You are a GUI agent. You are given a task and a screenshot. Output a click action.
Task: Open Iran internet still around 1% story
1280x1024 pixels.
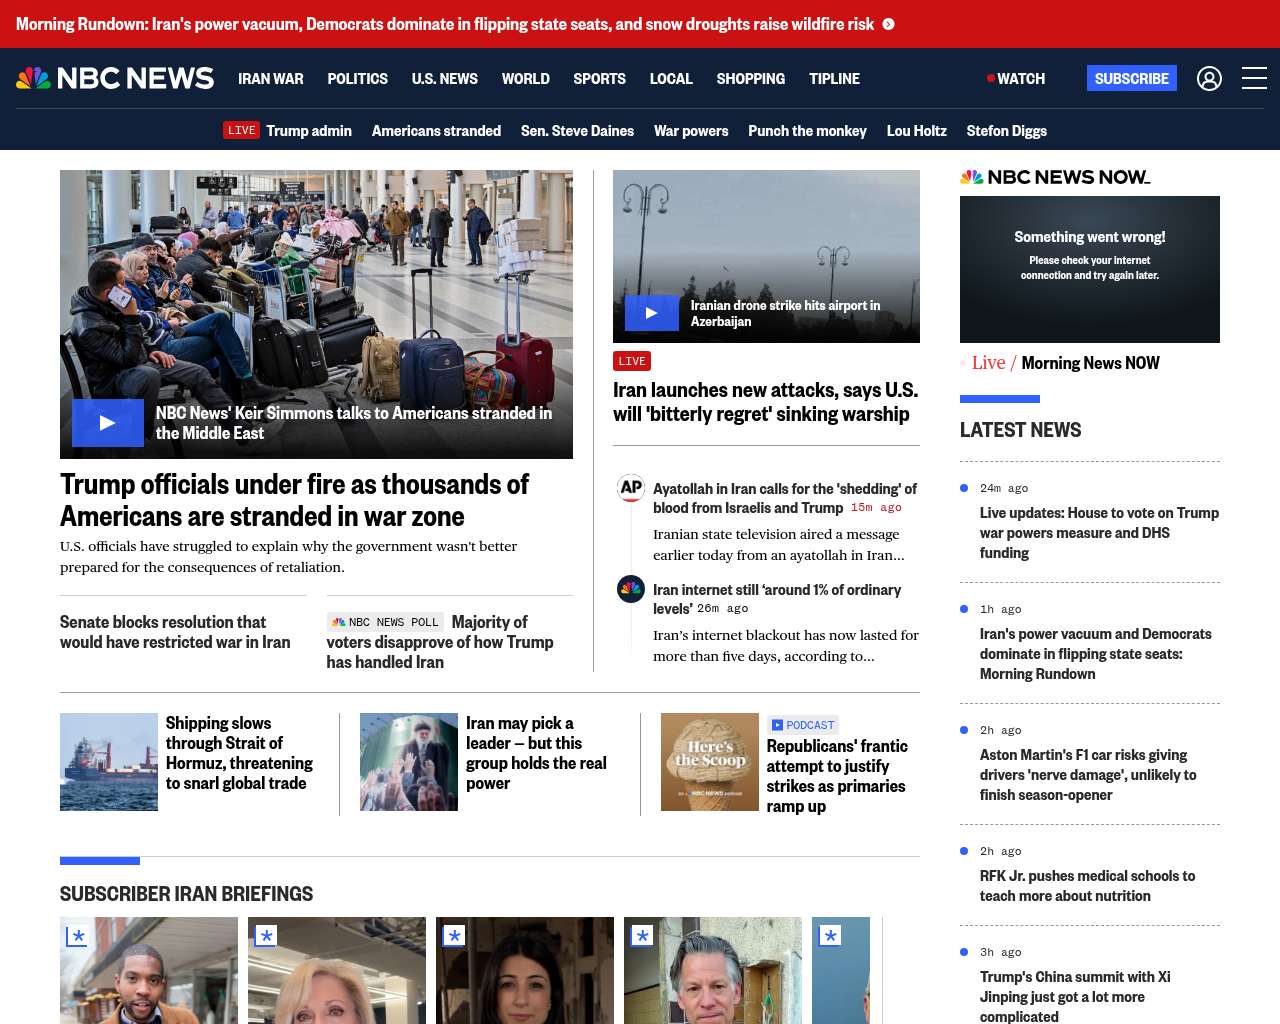[777, 599]
